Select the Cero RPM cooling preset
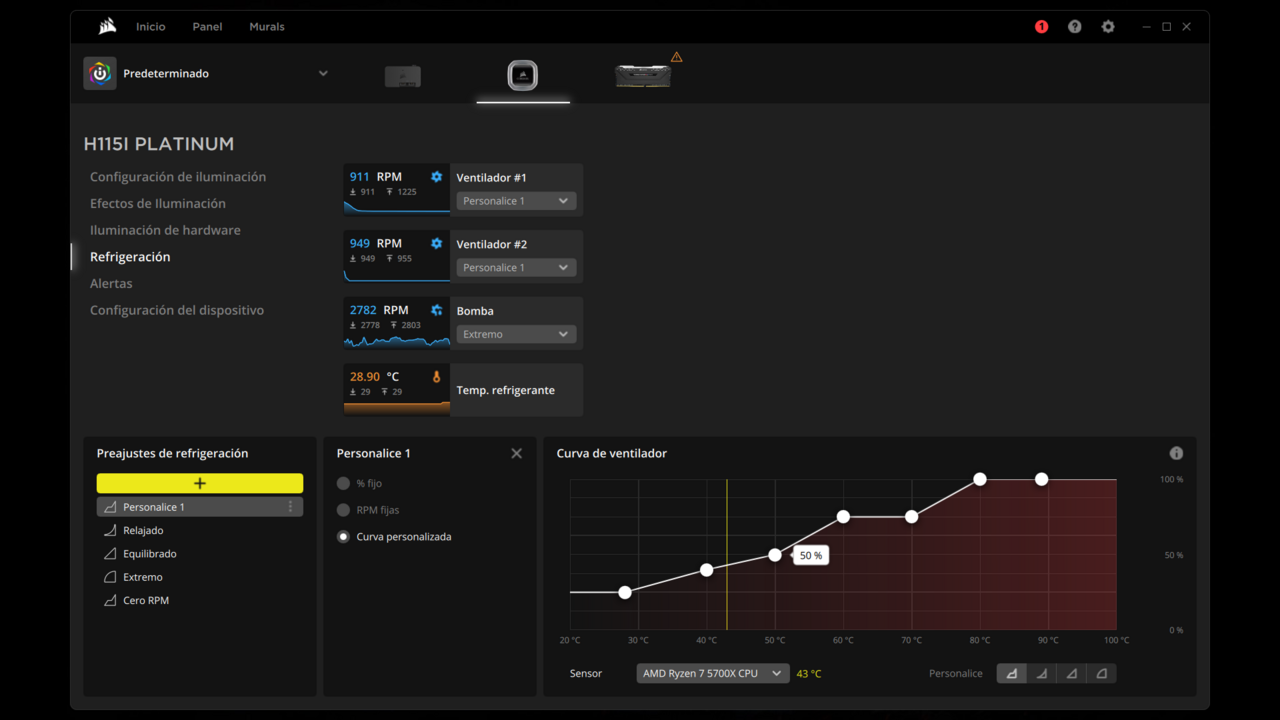Image resolution: width=1280 pixels, height=720 pixels. (x=200, y=600)
